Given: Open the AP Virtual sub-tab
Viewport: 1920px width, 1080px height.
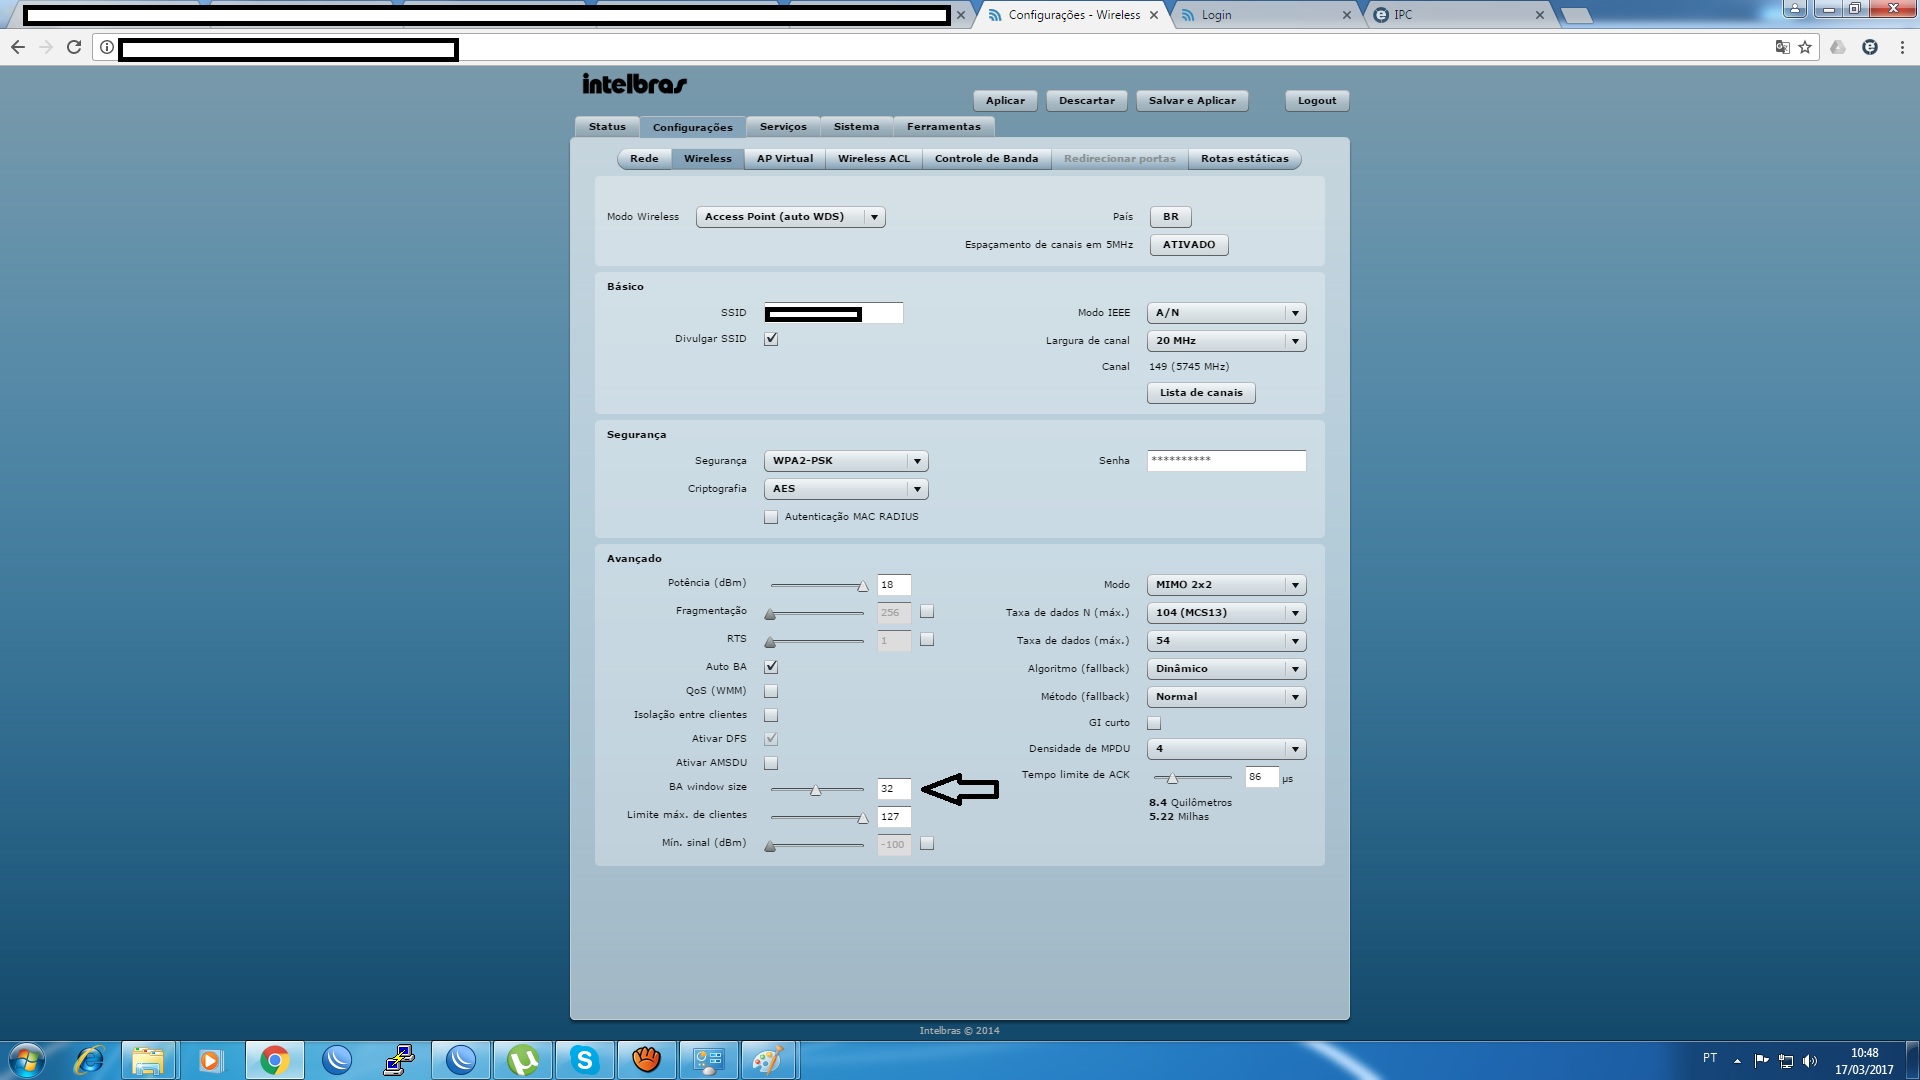Looking at the screenshot, I should click(784, 159).
